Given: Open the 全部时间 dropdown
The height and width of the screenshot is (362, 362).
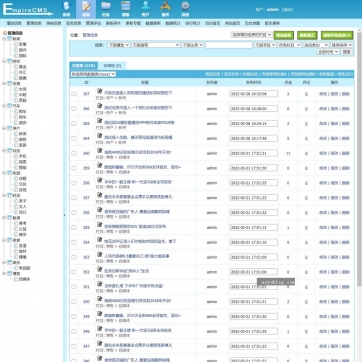Looking at the screenshot, I should click(x=328, y=52).
